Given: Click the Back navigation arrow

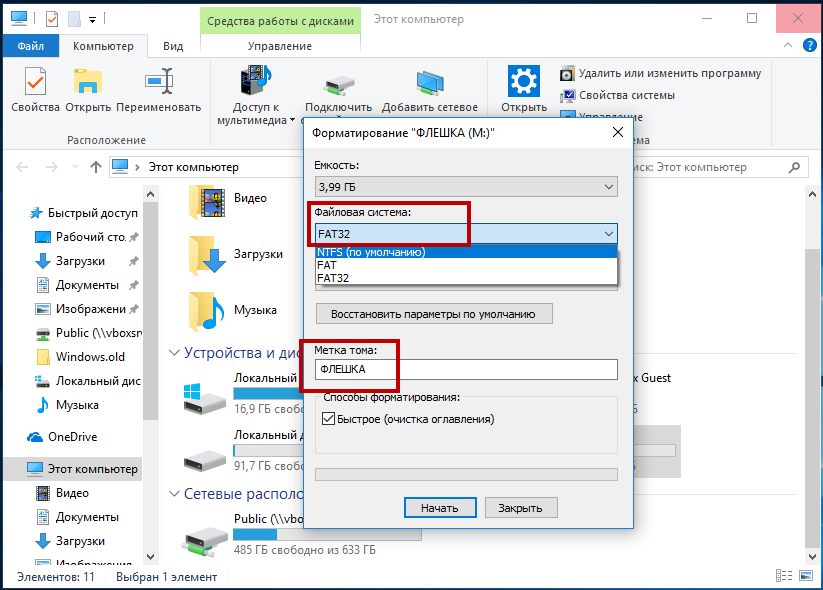Looking at the screenshot, I should [x=22, y=167].
